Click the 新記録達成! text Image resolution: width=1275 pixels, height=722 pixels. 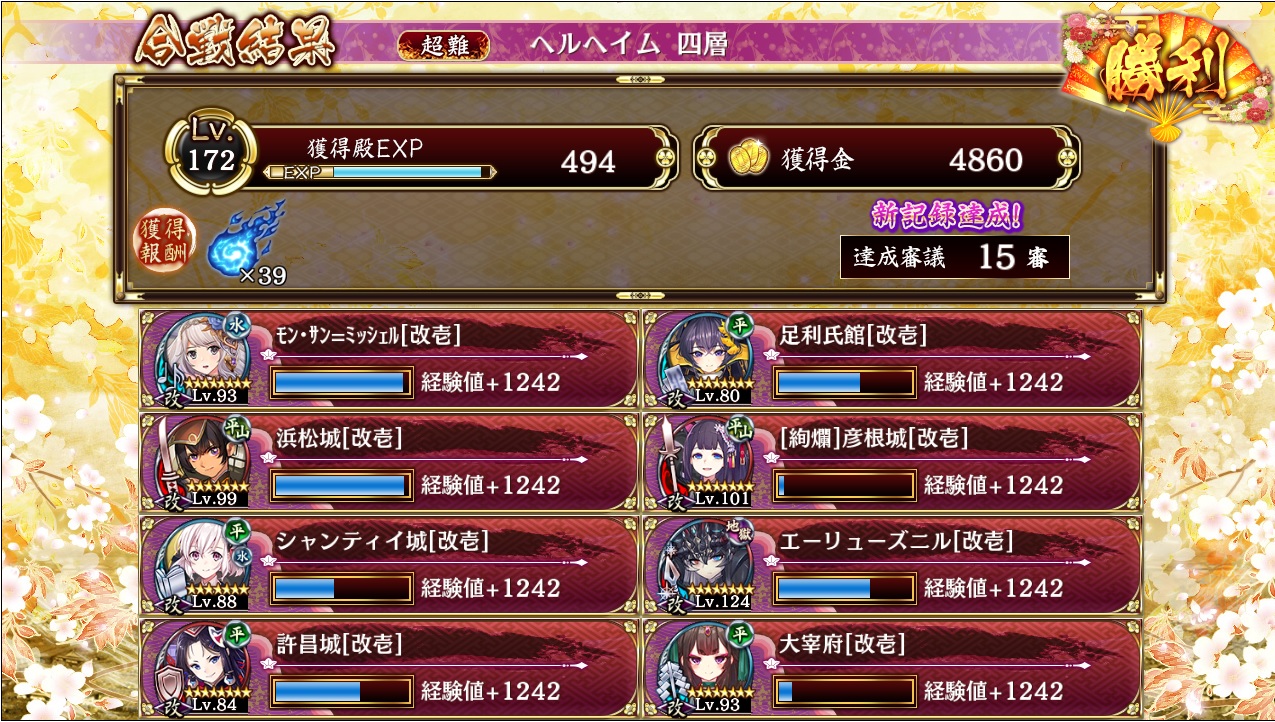coord(947,215)
